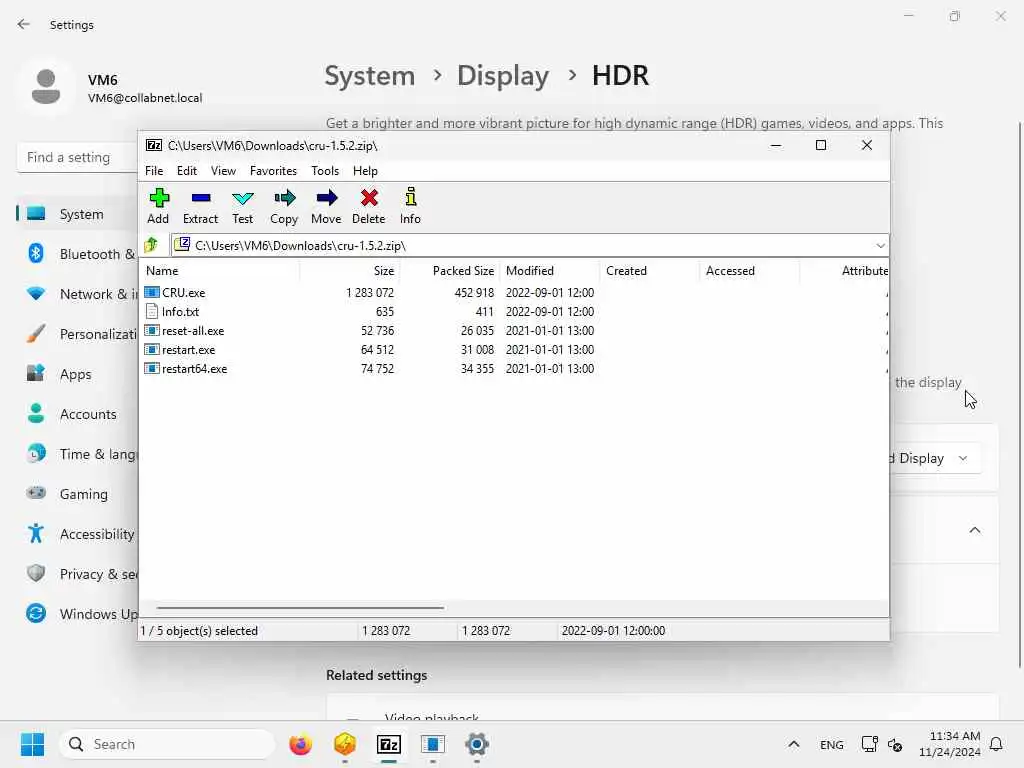
Task: Open Accessibility in Settings sidebar
Action: point(77,534)
